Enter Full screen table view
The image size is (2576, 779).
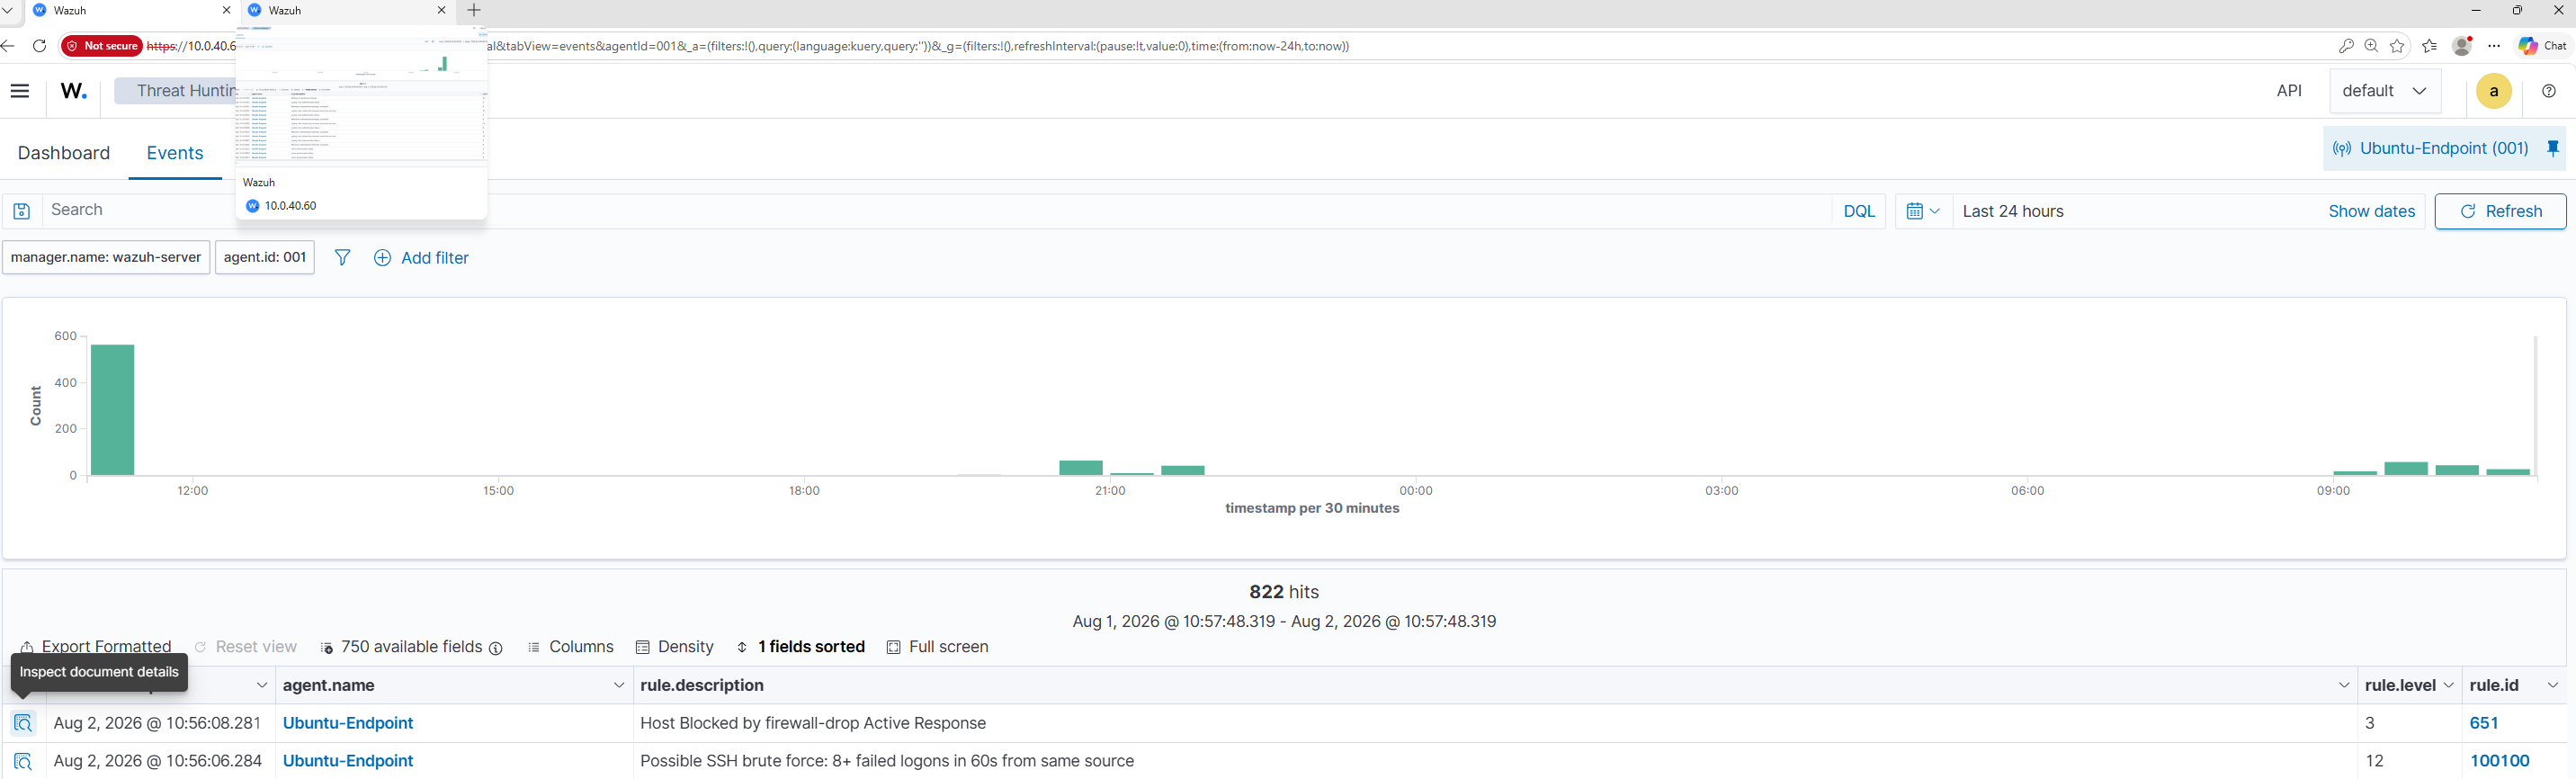pyautogui.click(x=937, y=647)
